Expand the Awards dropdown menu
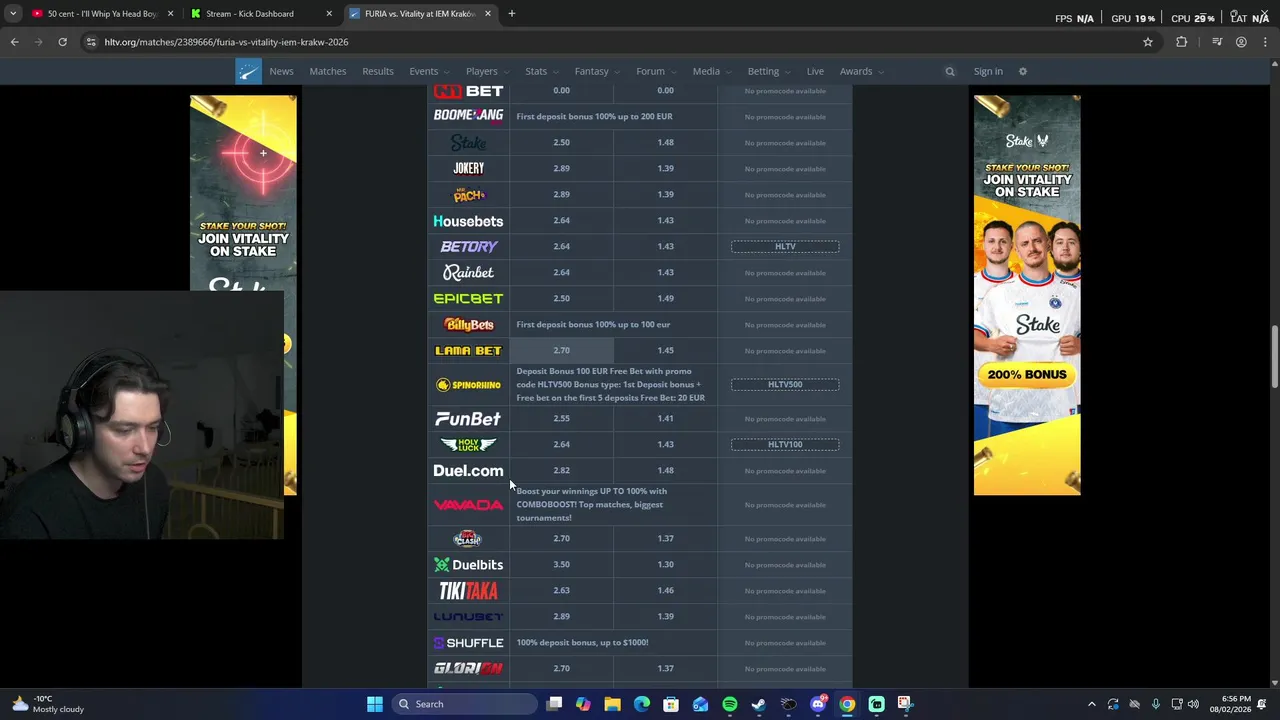The height and width of the screenshot is (720, 1280). [862, 71]
